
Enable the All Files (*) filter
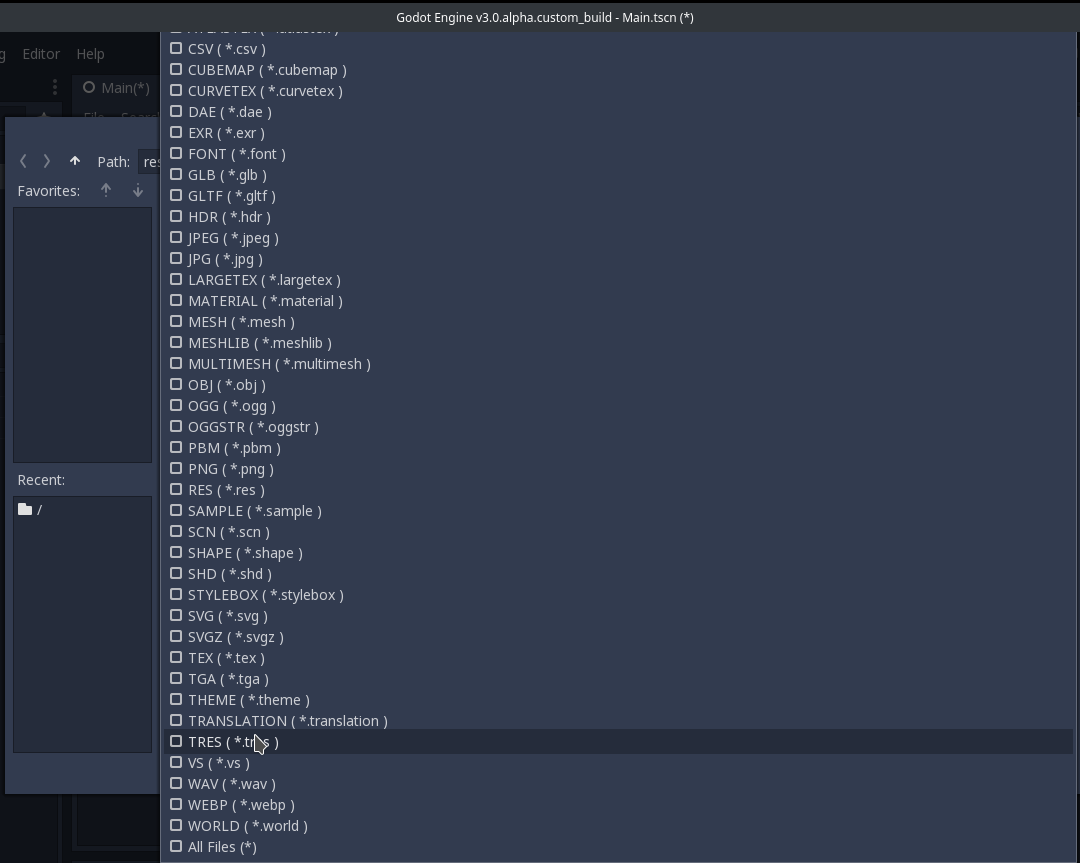click(176, 846)
